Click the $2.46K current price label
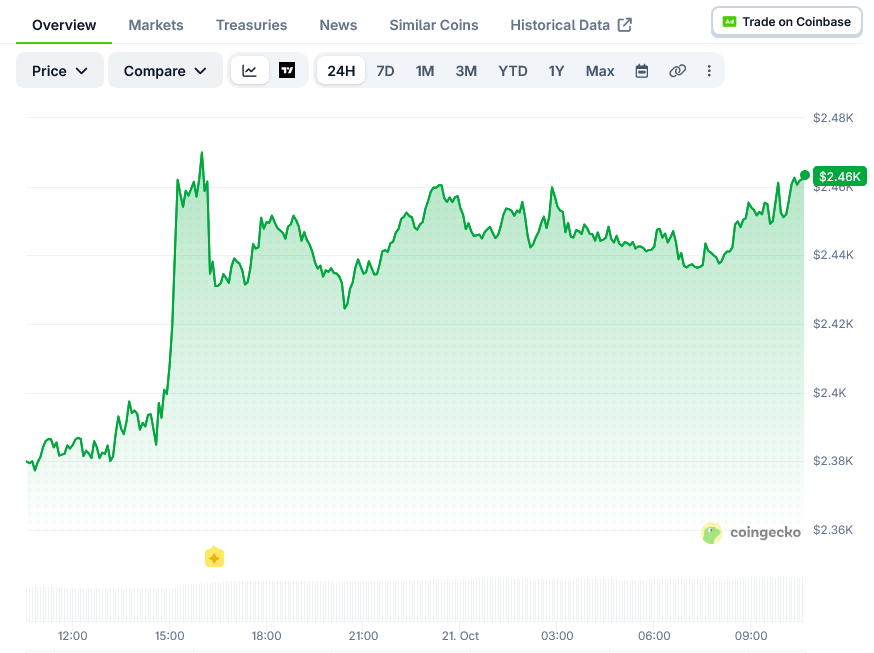The image size is (874, 653). tap(839, 177)
